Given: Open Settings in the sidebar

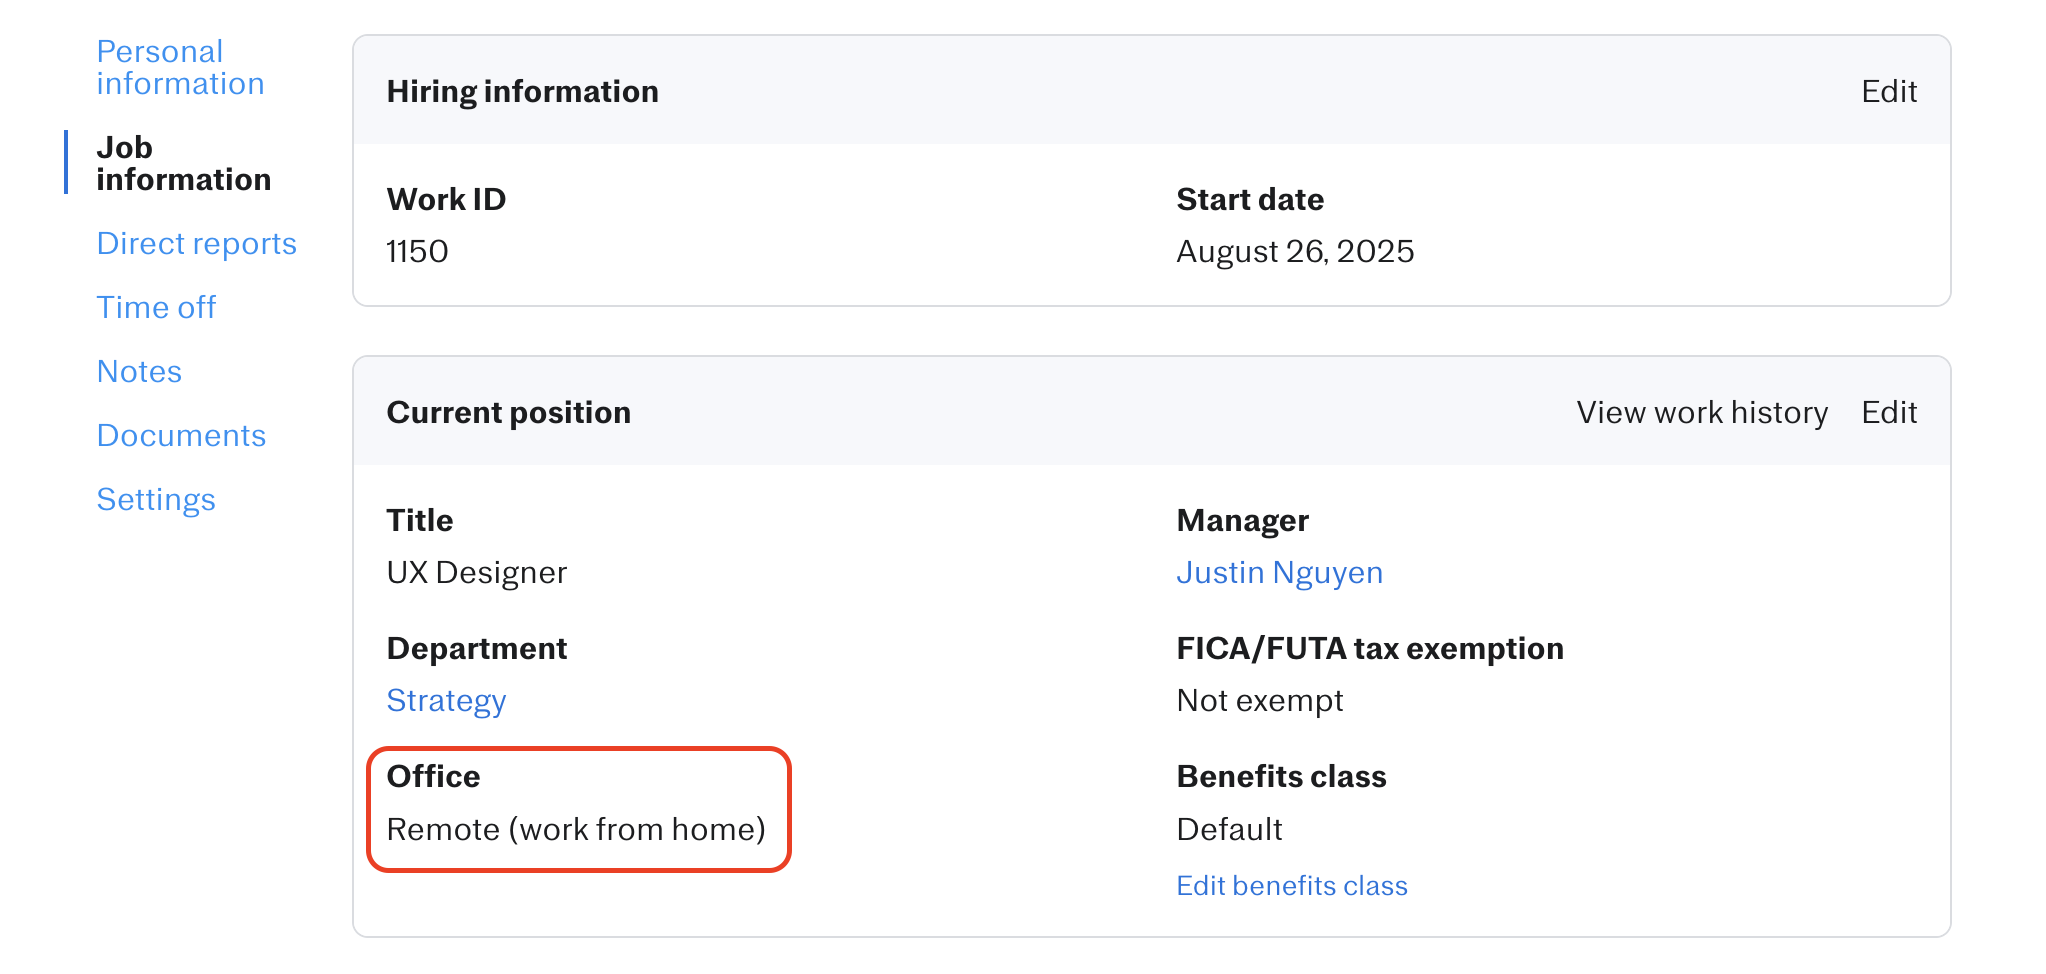Looking at the screenshot, I should point(156,500).
